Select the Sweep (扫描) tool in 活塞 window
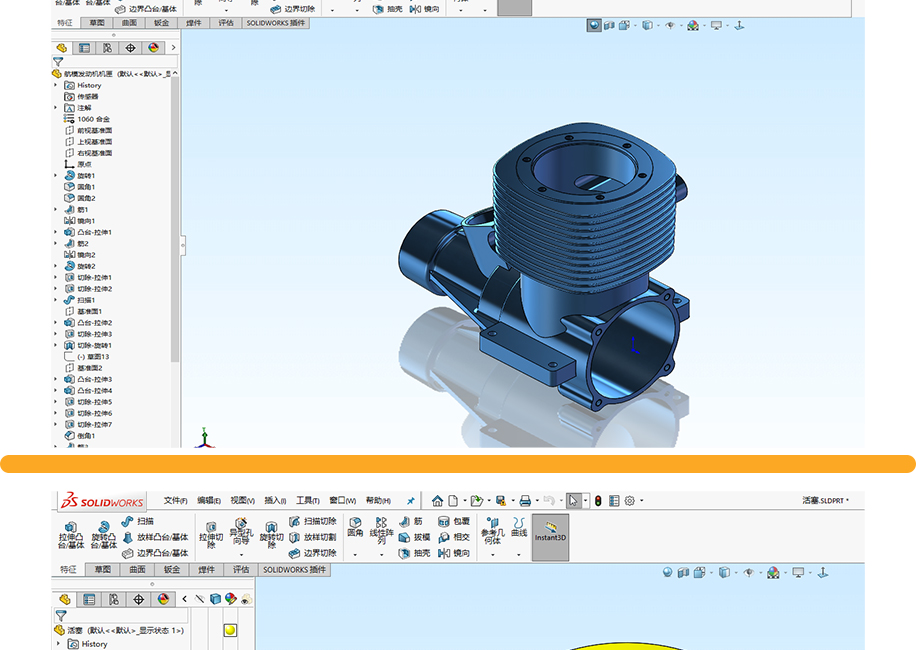The height and width of the screenshot is (650, 916). (x=138, y=521)
